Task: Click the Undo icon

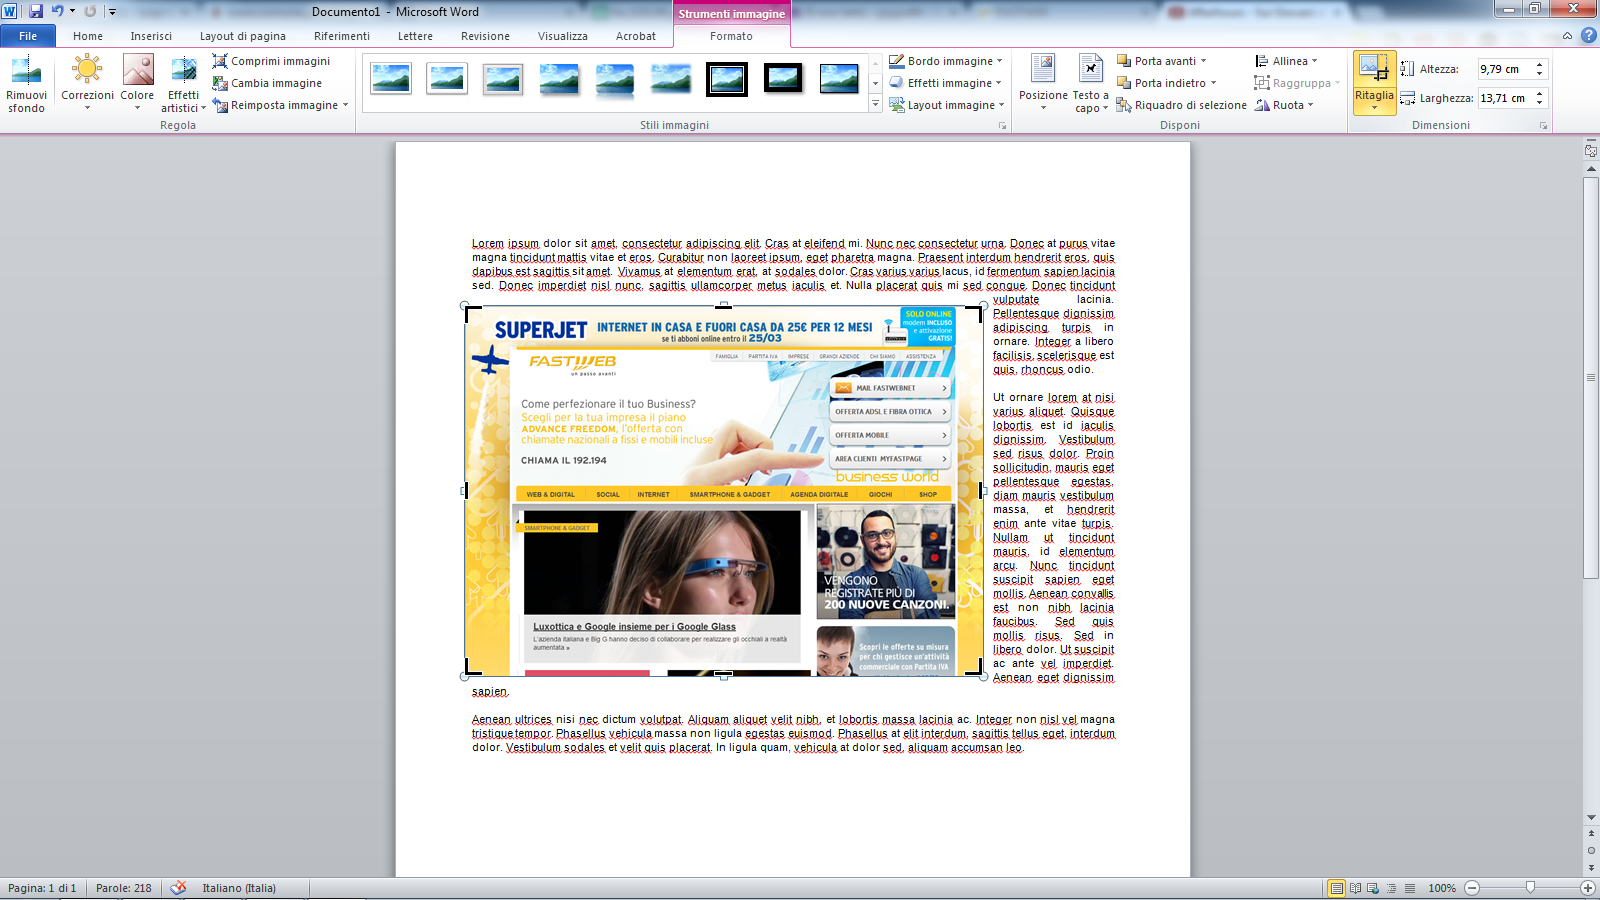Action: pyautogui.click(x=58, y=11)
